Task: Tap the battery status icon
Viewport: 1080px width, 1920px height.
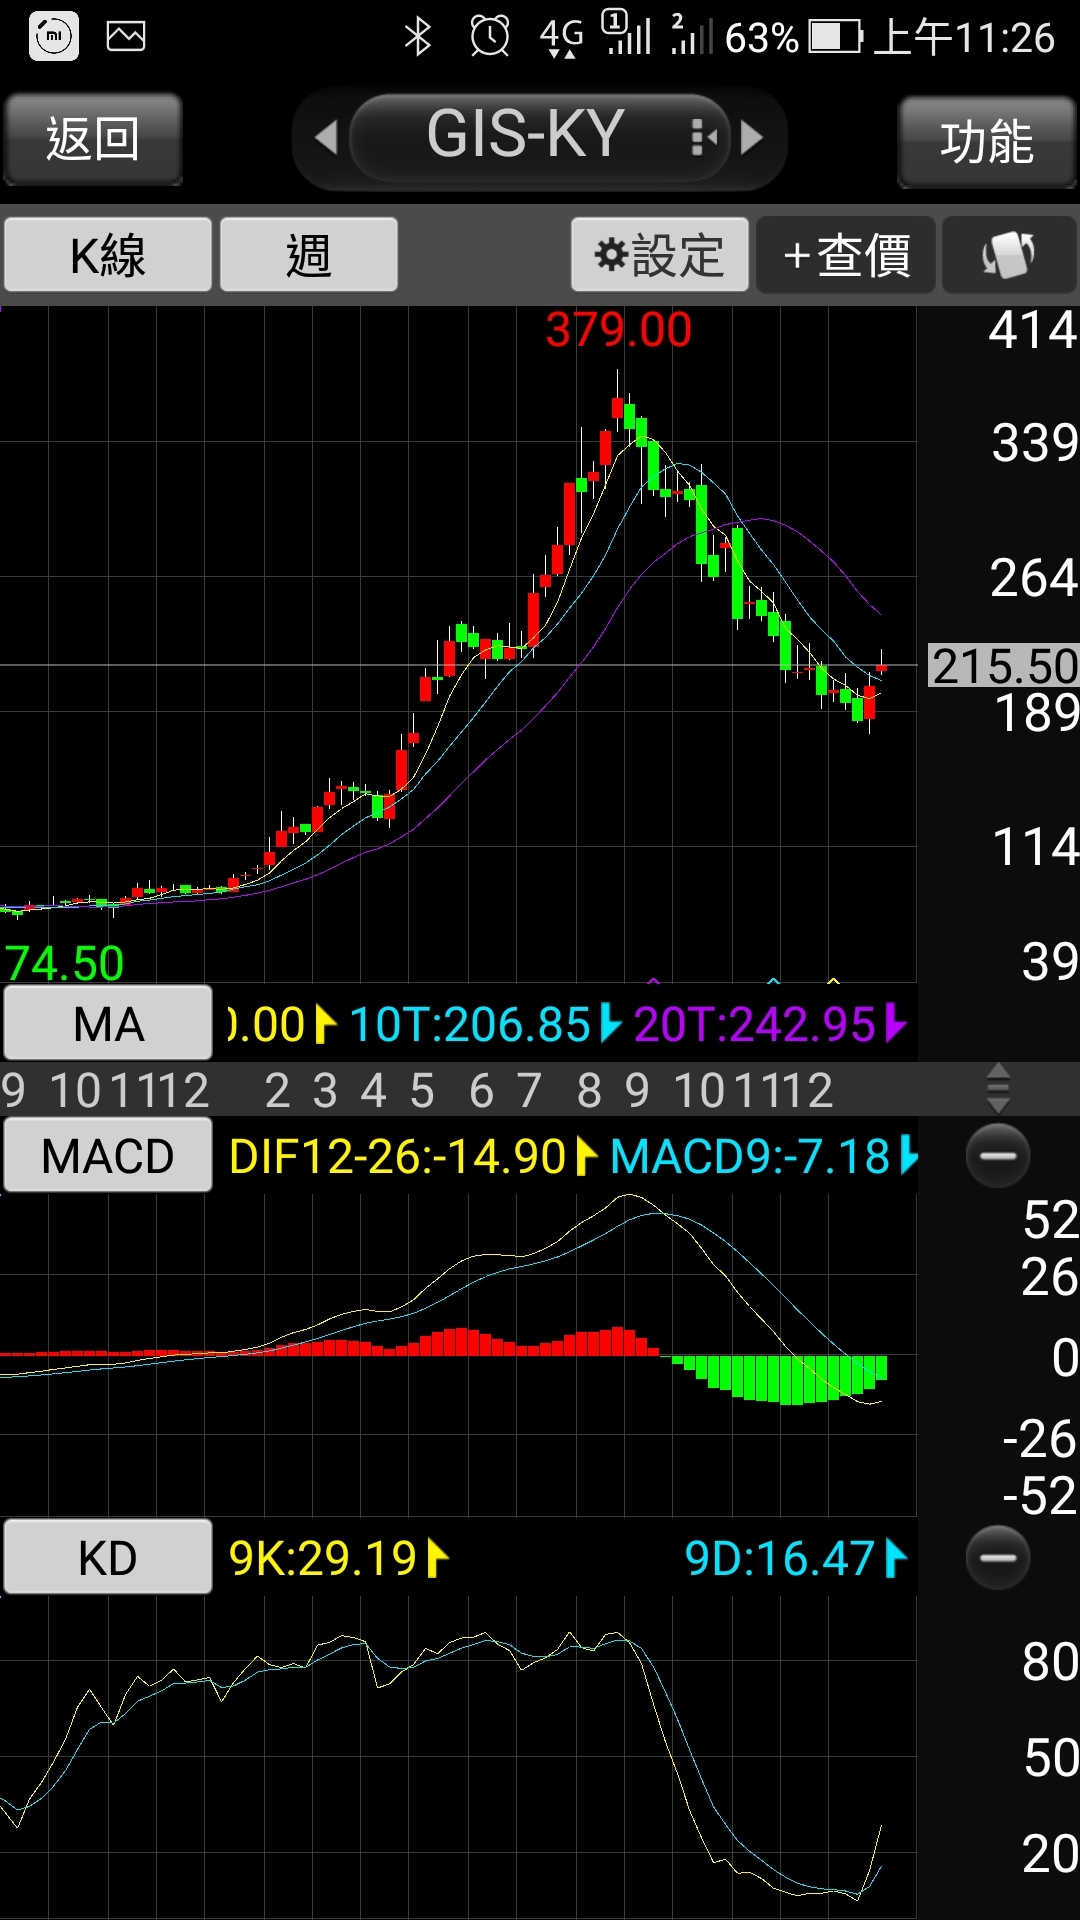Action: point(835,38)
